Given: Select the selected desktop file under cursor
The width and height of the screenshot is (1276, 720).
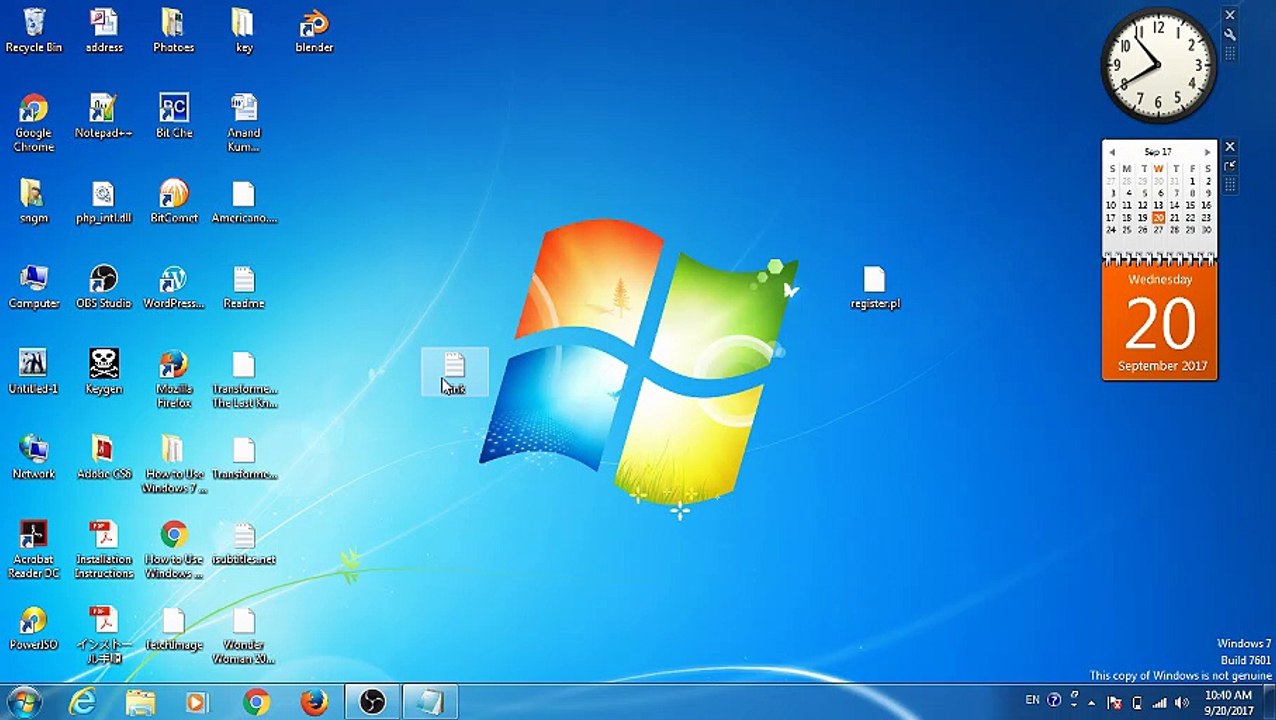Looking at the screenshot, I should pyautogui.click(x=454, y=372).
